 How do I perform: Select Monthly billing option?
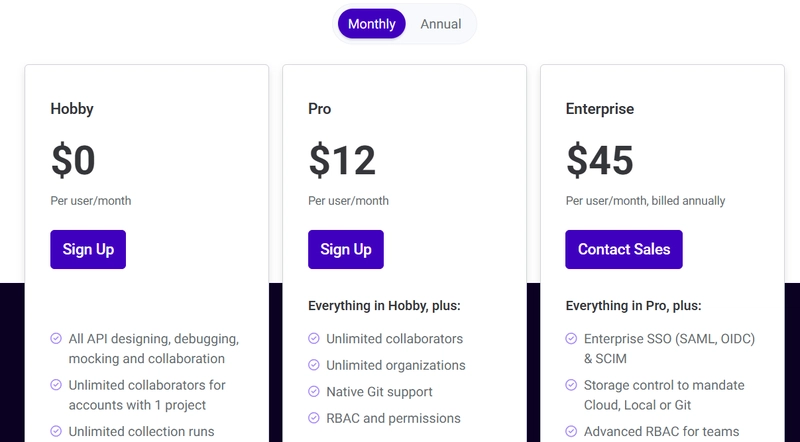[371, 24]
